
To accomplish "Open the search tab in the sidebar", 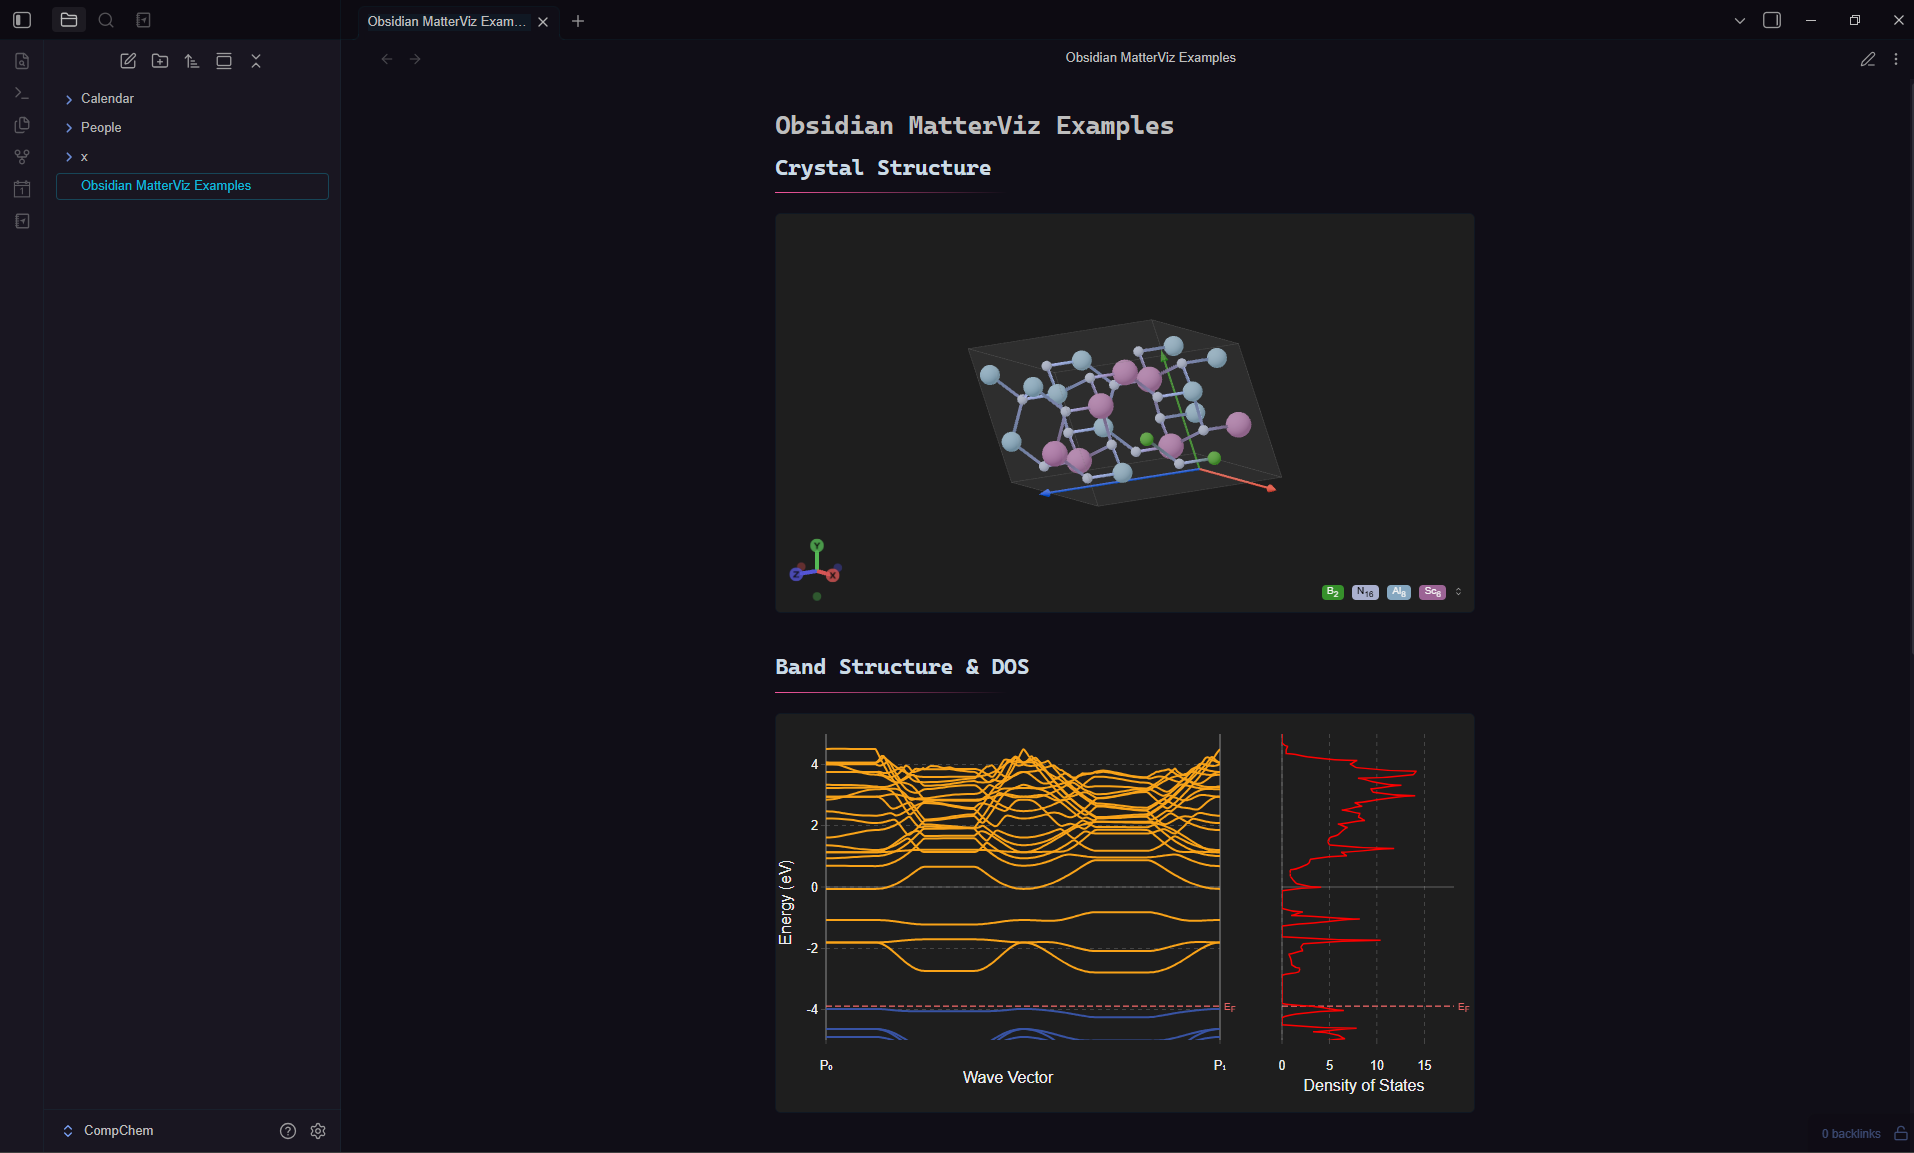I will 106,20.
